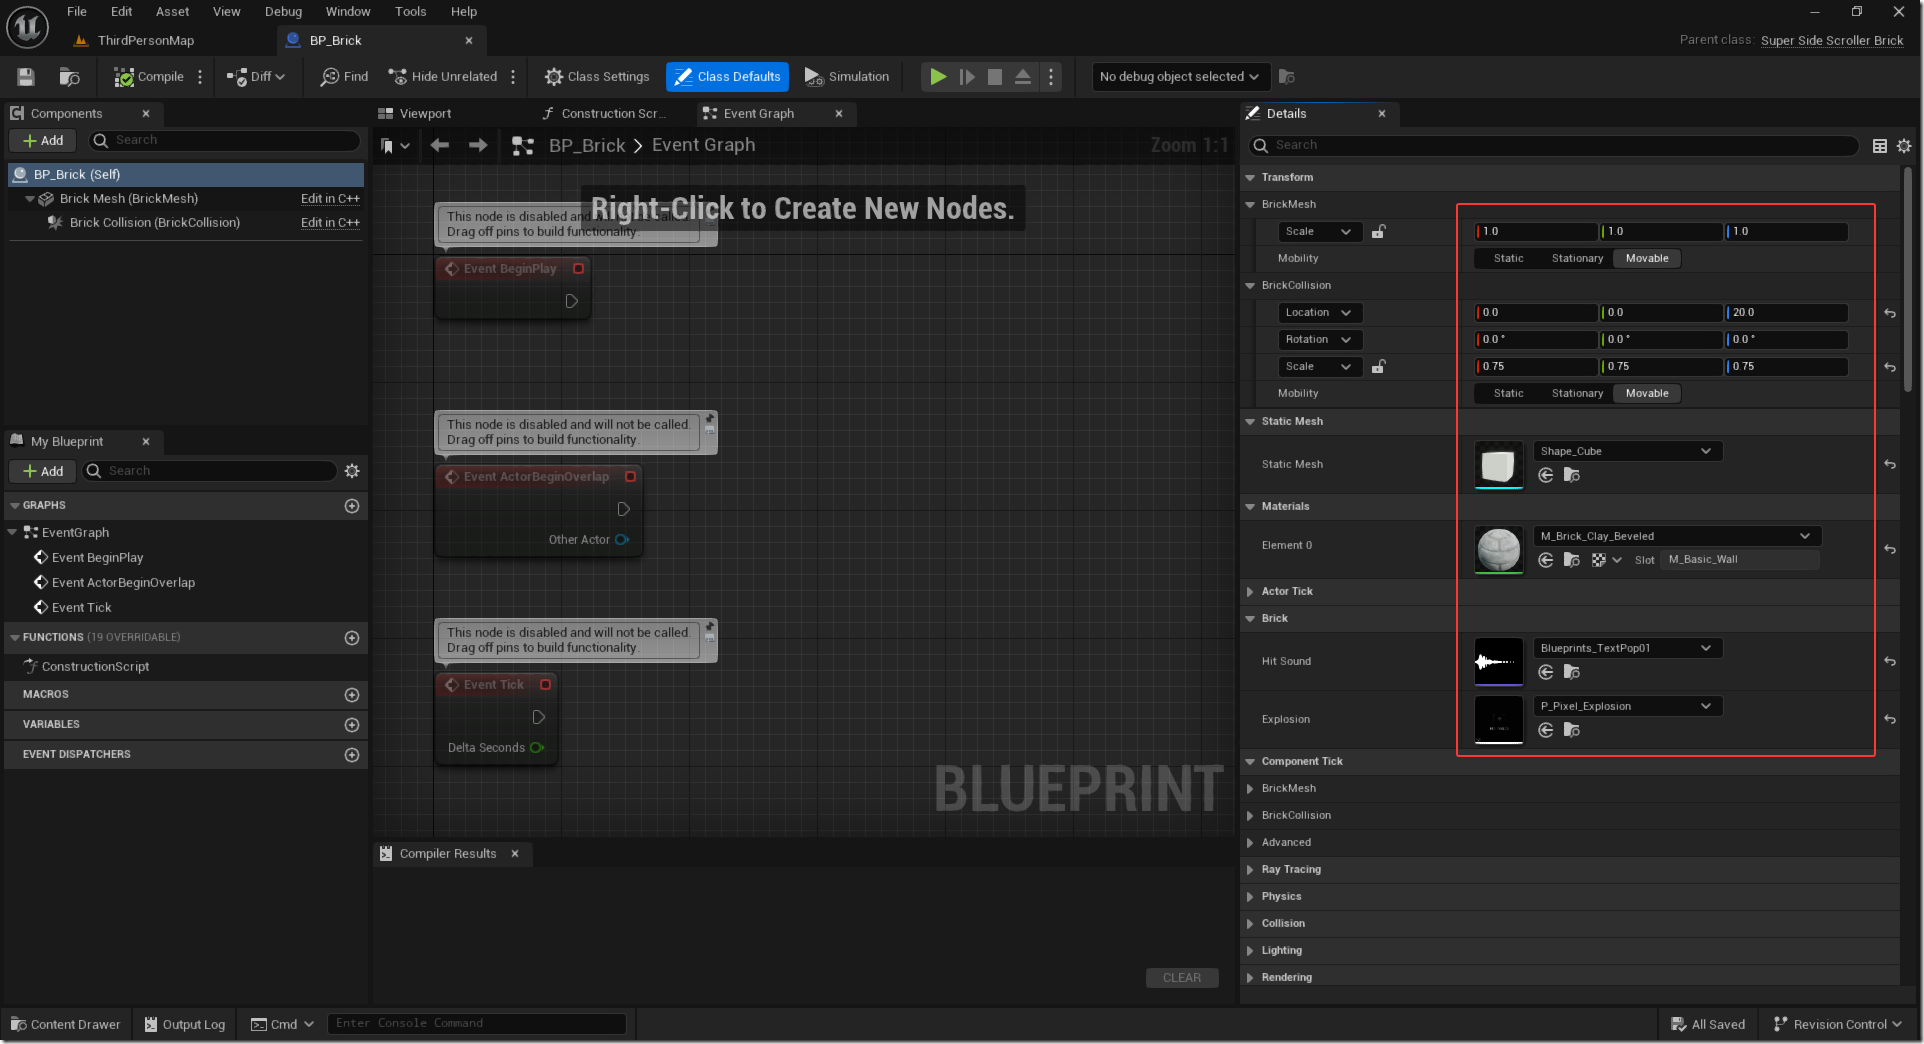The height and width of the screenshot is (1044, 1924).
Task: Open the Debug menu
Action: (283, 12)
